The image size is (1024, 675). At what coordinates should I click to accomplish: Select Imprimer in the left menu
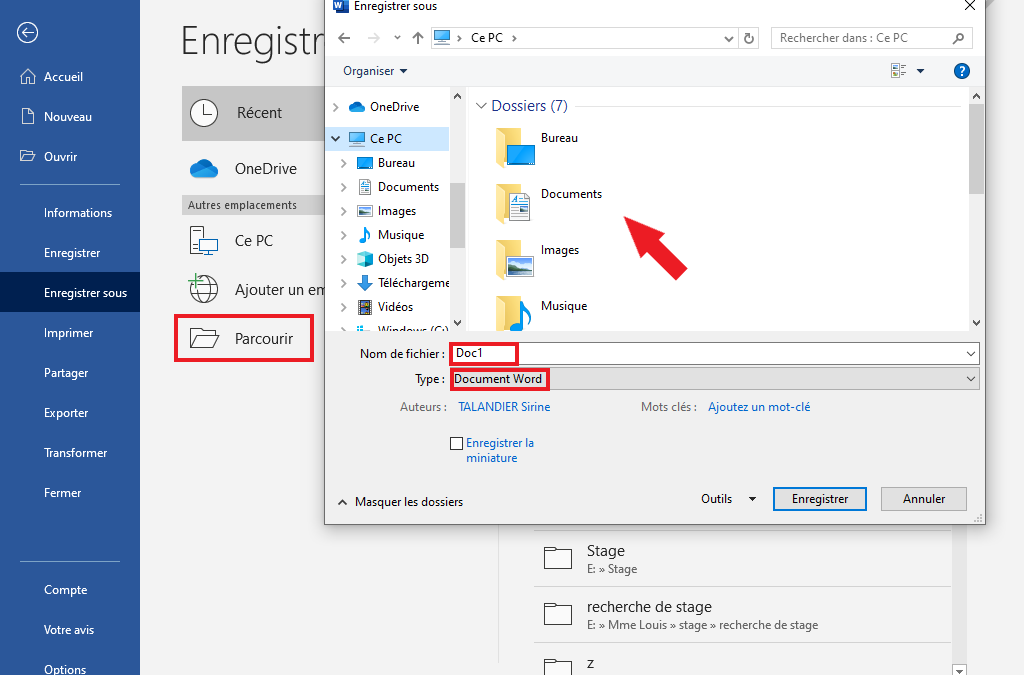[68, 333]
